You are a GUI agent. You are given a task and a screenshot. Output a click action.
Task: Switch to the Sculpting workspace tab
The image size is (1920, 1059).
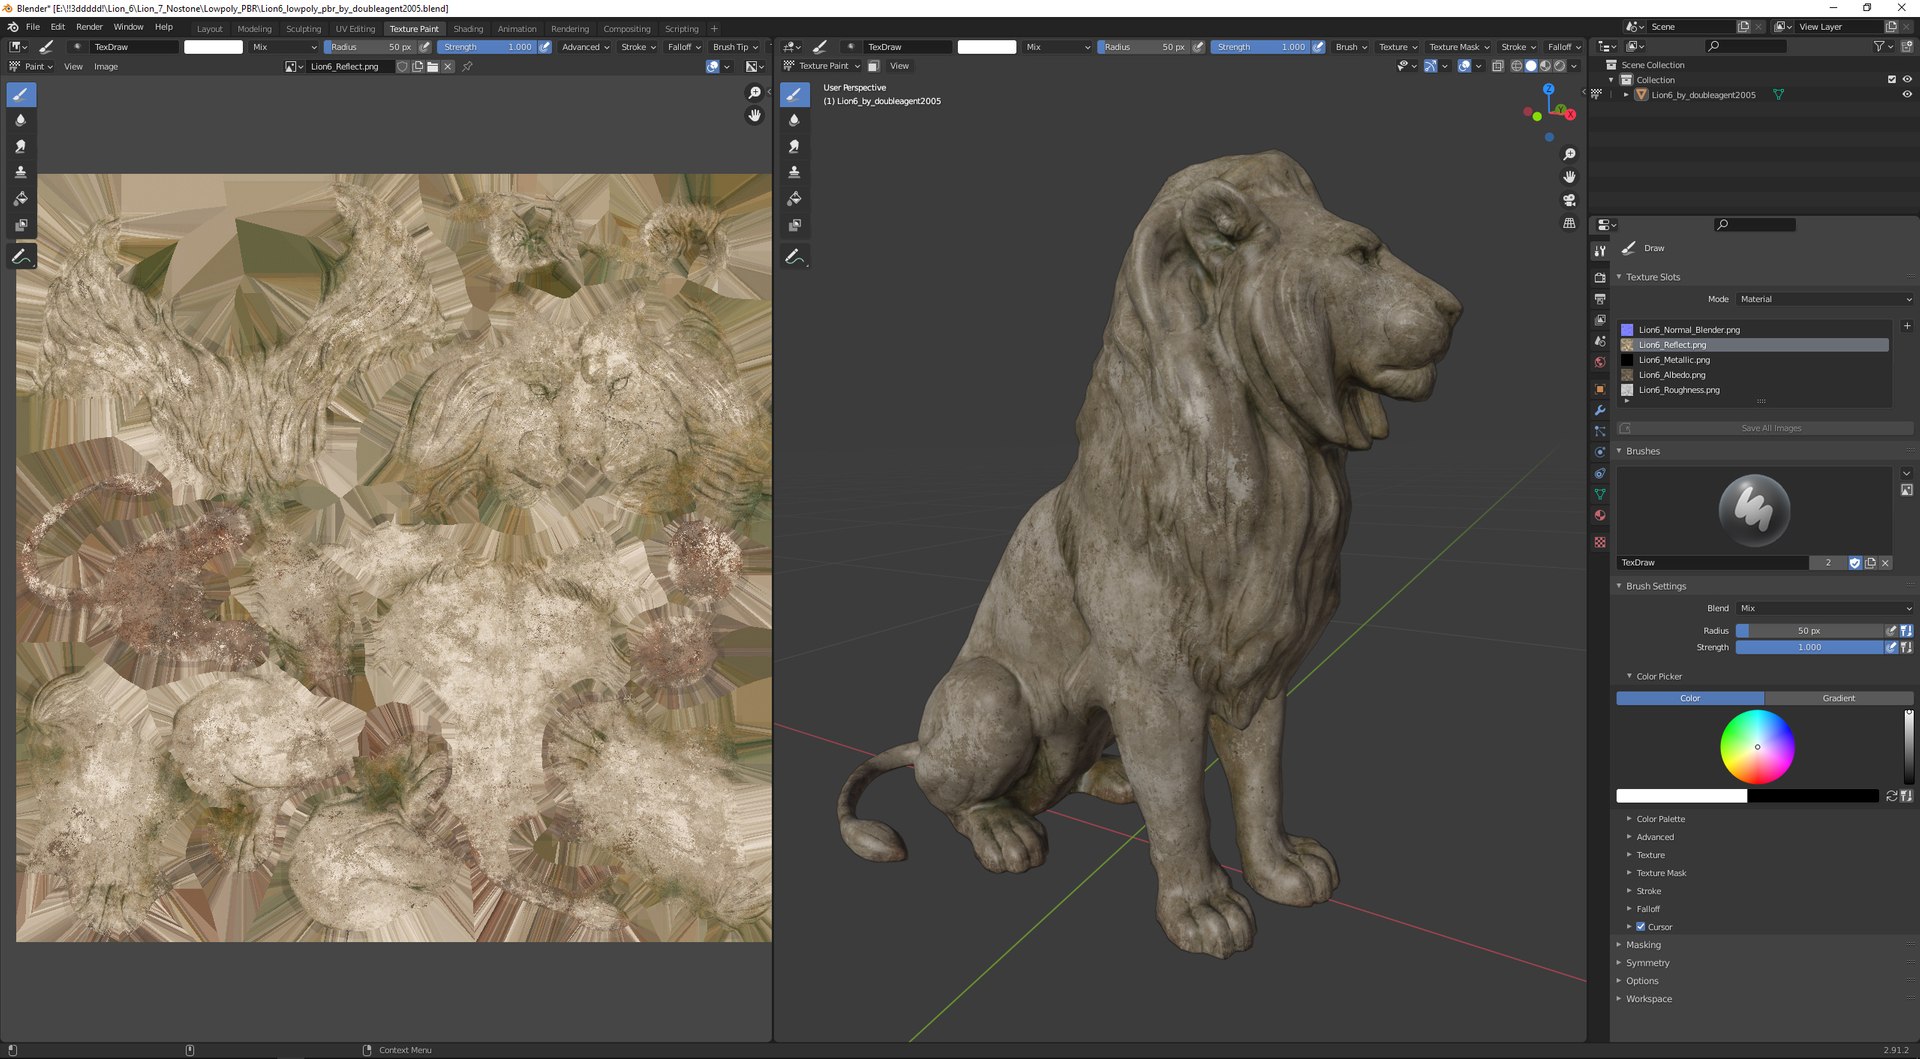click(303, 29)
